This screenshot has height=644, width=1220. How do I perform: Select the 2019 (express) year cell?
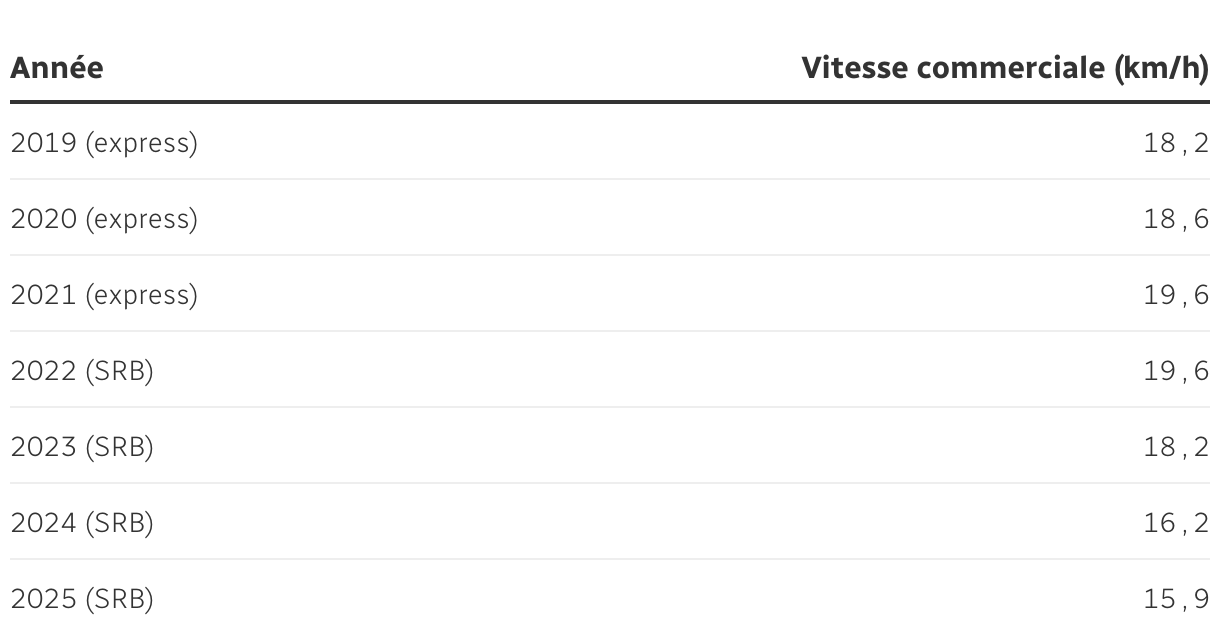point(104,143)
